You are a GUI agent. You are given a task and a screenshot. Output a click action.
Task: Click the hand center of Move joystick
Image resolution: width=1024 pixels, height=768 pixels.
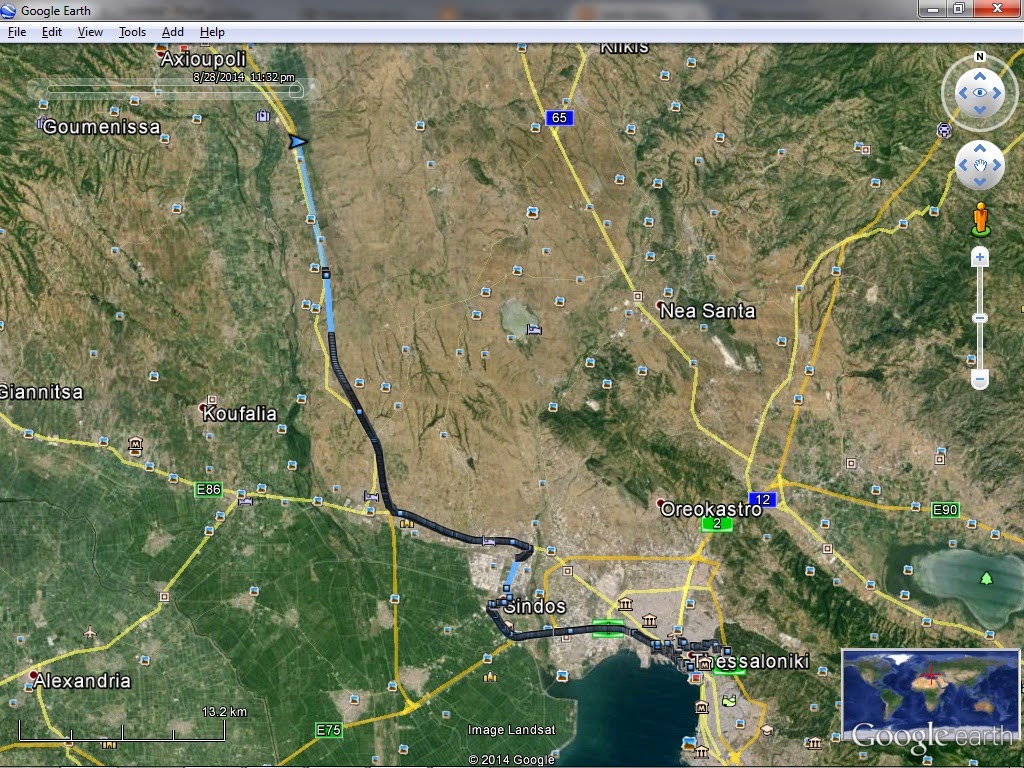coord(980,165)
